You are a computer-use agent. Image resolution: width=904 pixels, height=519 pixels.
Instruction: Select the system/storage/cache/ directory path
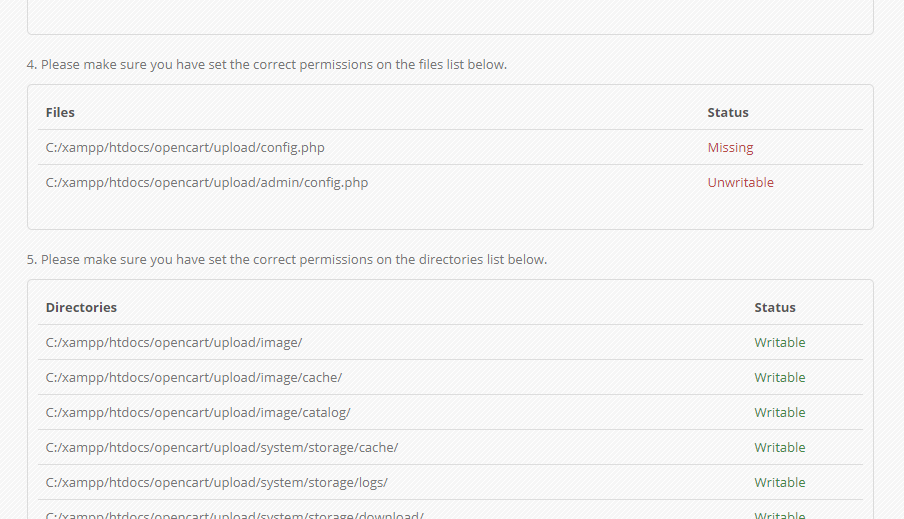[222, 448]
